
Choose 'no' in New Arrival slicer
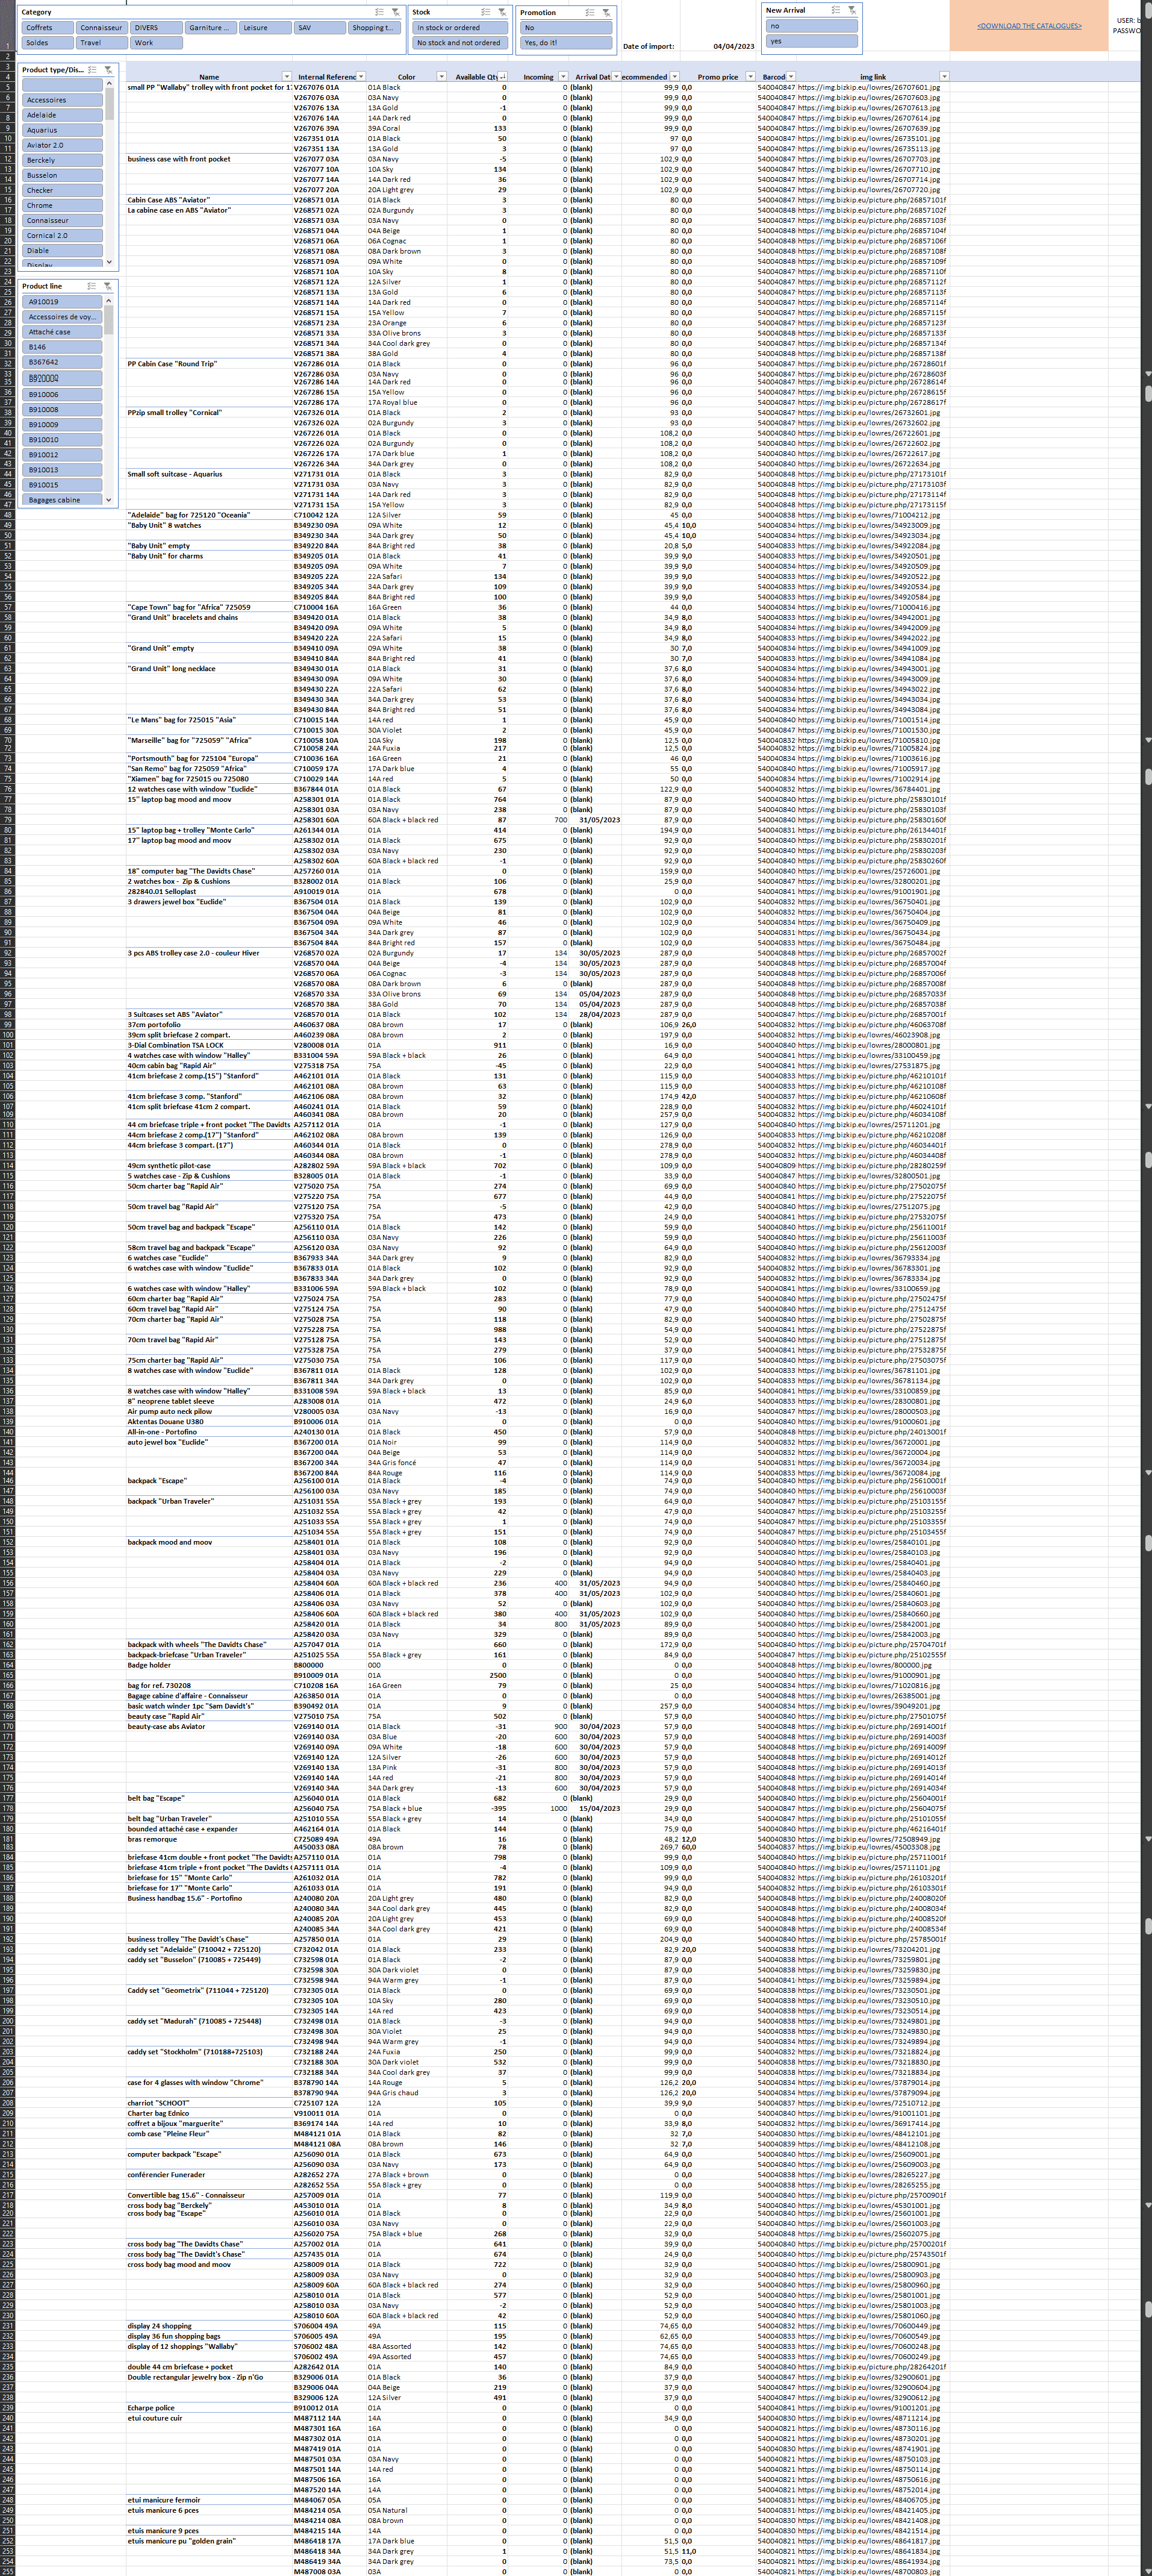pos(812,26)
